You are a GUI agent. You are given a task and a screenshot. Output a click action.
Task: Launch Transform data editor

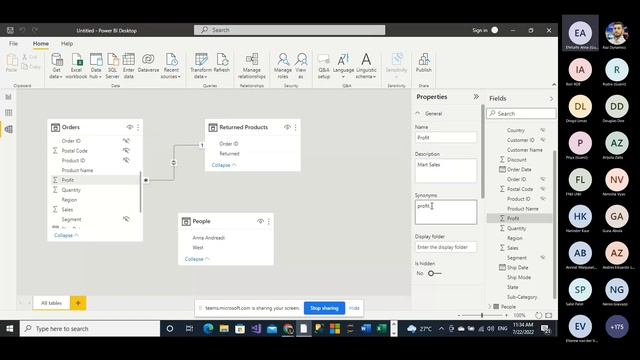click(x=200, y=66)
